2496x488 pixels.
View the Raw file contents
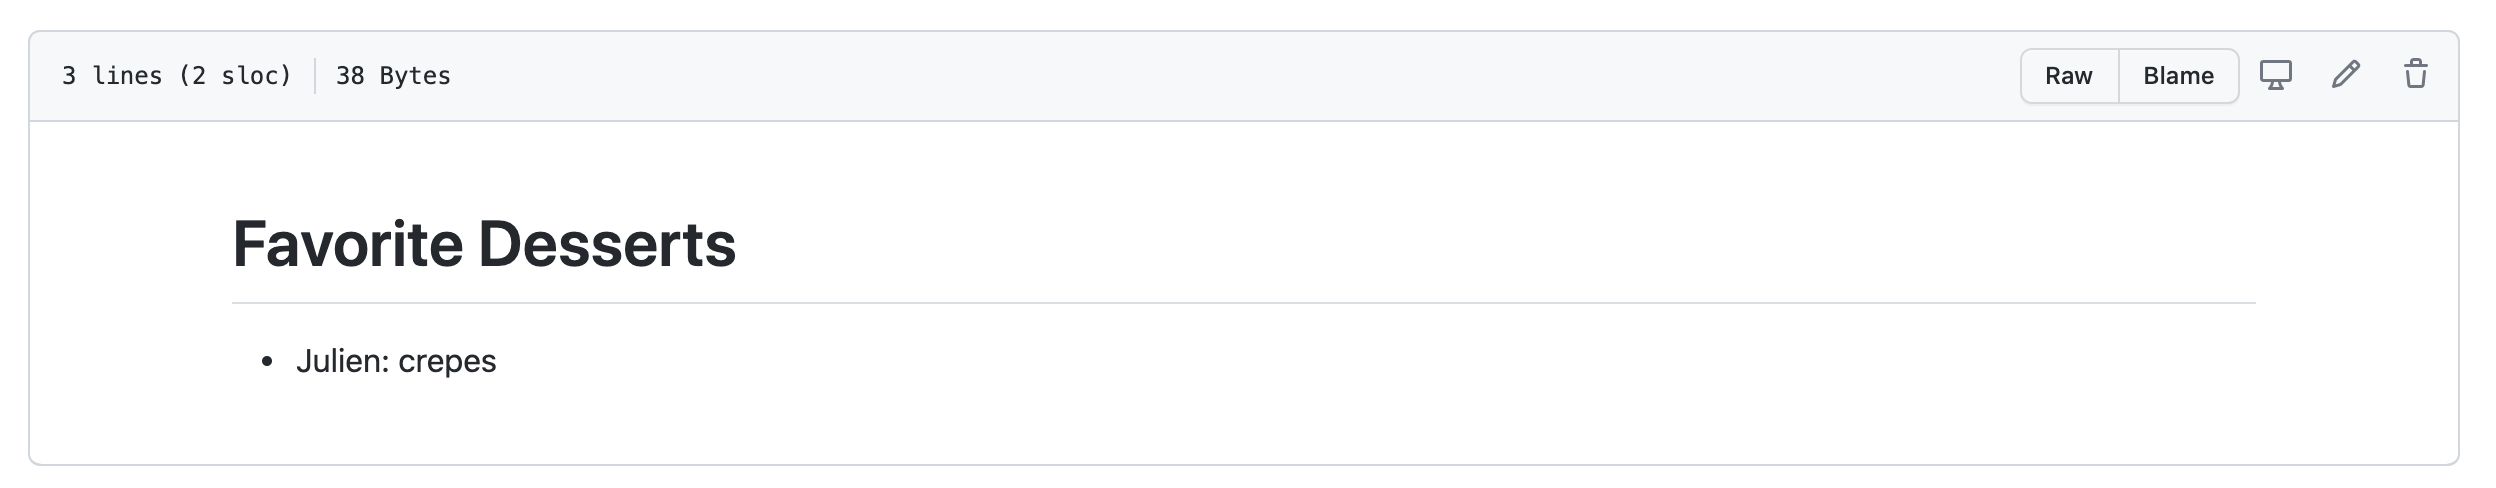tap(2069, 76)
